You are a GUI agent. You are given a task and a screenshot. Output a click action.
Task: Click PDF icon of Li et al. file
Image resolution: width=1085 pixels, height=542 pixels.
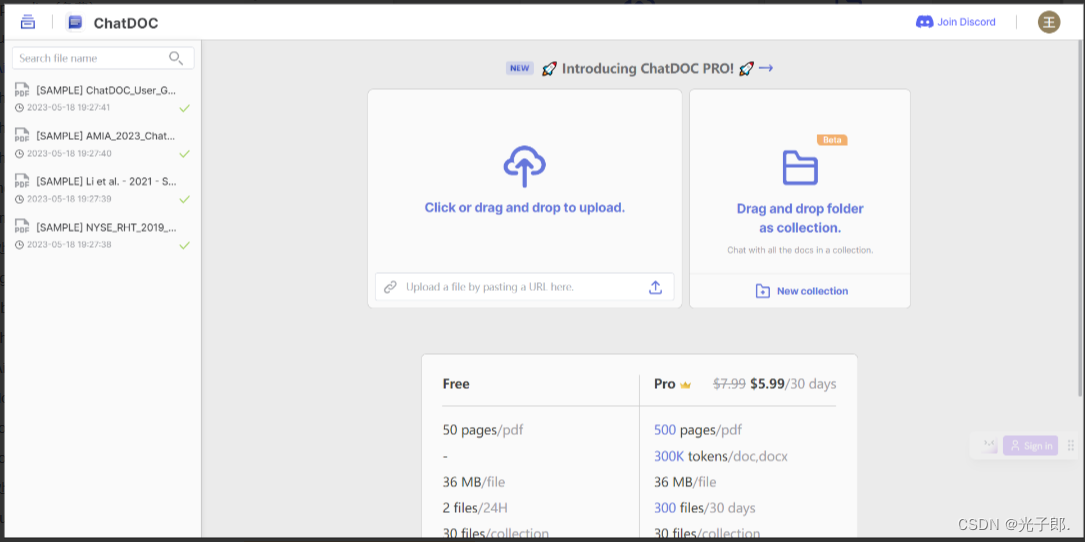point(22,181)
